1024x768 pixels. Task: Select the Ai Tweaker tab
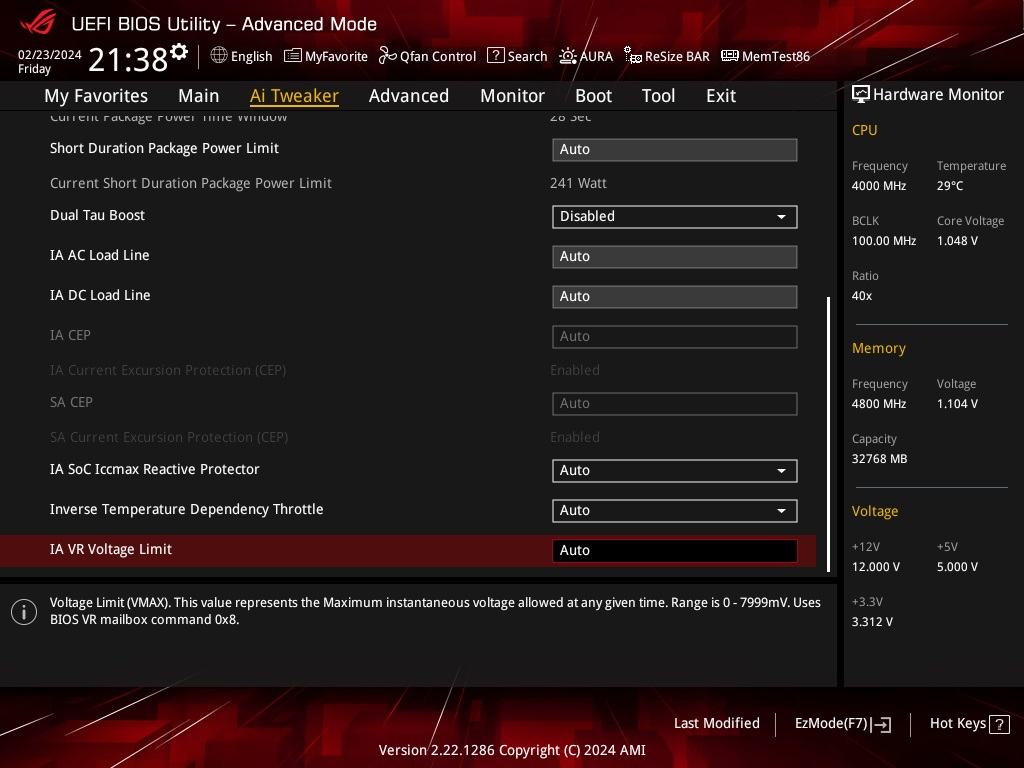[294, 95]
